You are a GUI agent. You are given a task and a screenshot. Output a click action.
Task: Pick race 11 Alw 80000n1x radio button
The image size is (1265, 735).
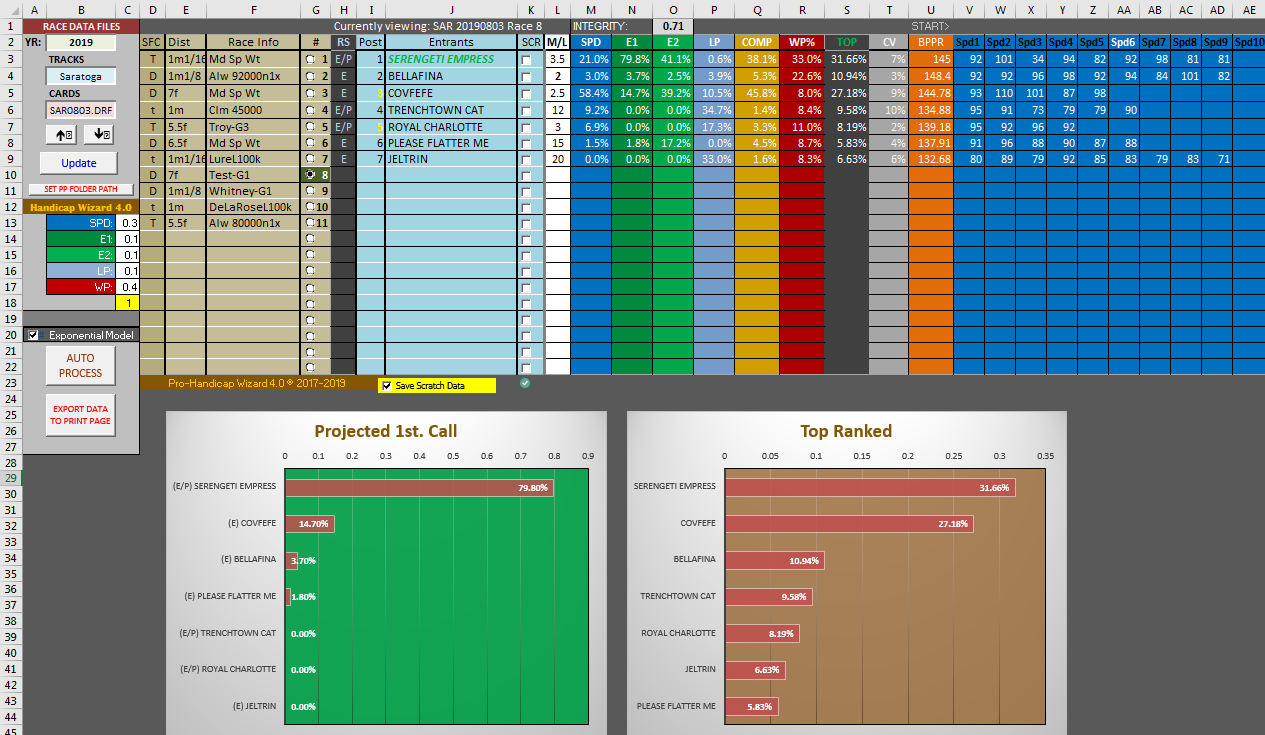point(310,223)
